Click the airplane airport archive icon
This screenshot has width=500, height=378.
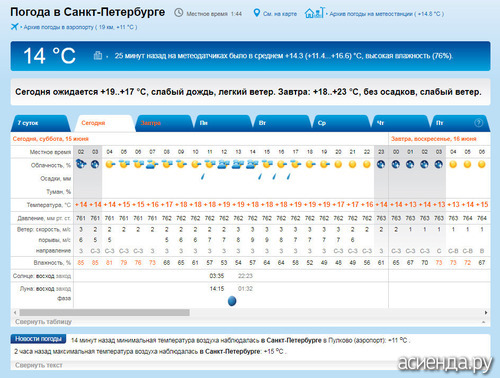click(x=14, y=27)
